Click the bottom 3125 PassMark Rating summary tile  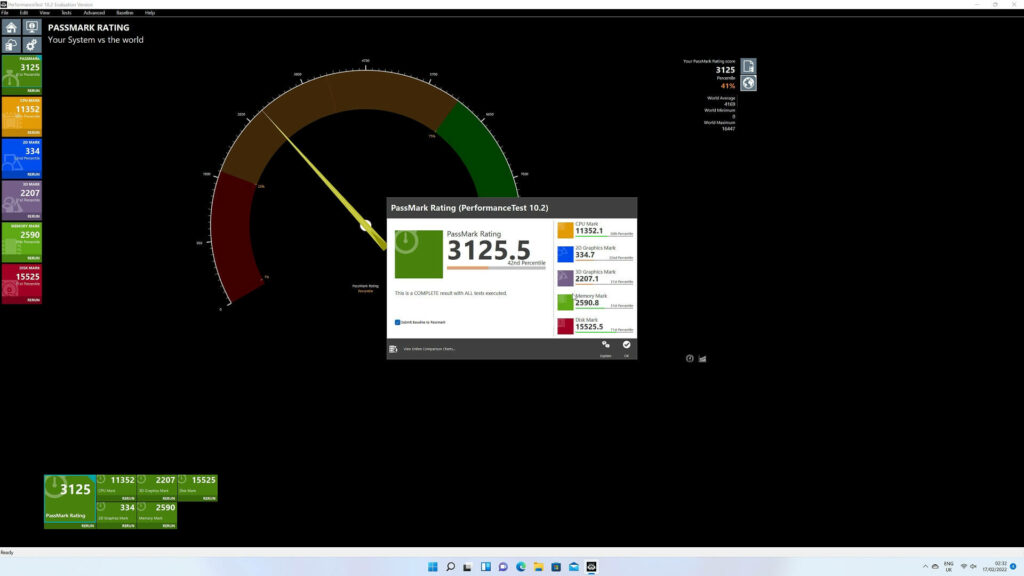pyautogui.click(x=70, y=501)
